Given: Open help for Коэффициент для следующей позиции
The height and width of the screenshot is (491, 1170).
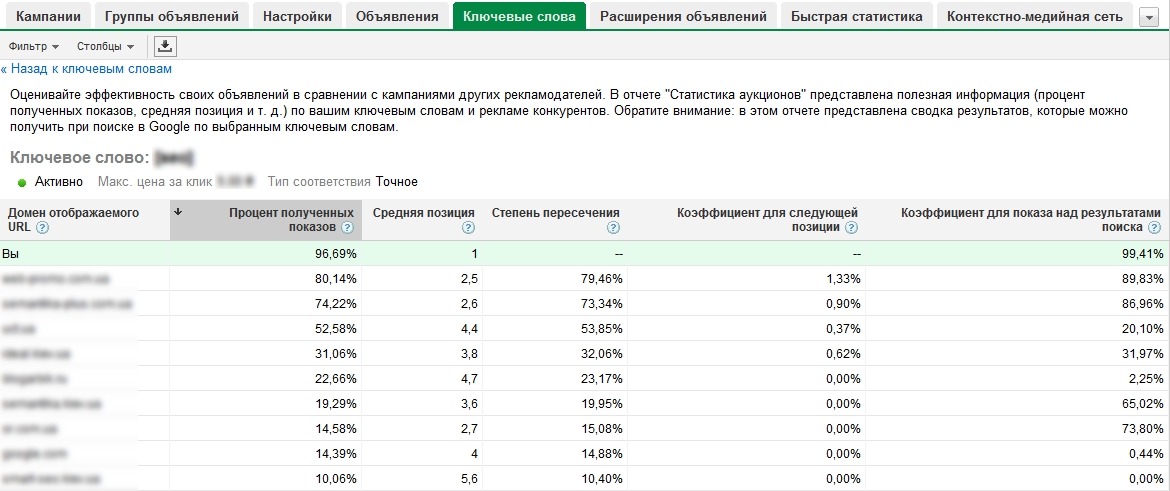Looking at the screenshot, I should (851, 228).
